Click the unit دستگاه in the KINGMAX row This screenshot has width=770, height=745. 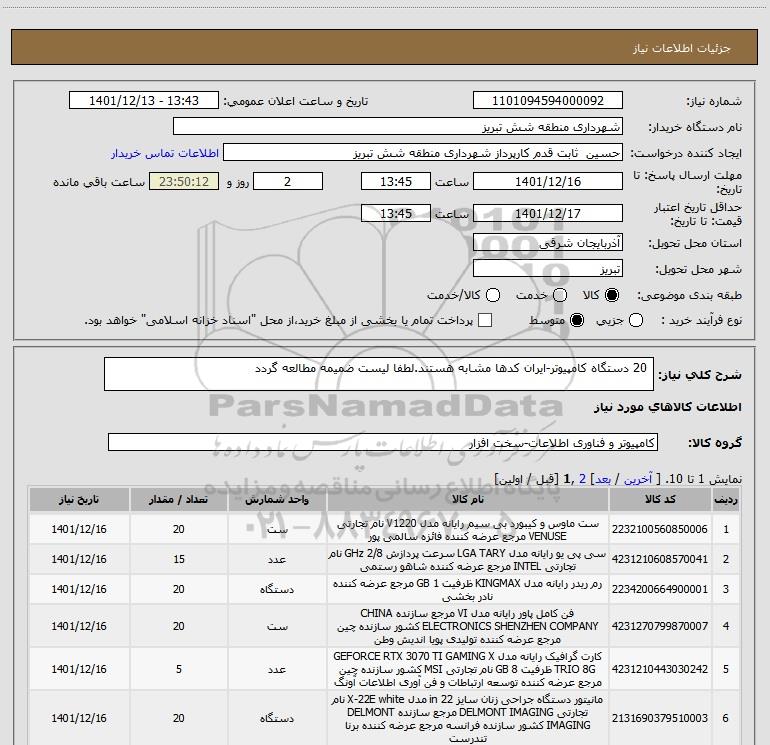(277, 589)
